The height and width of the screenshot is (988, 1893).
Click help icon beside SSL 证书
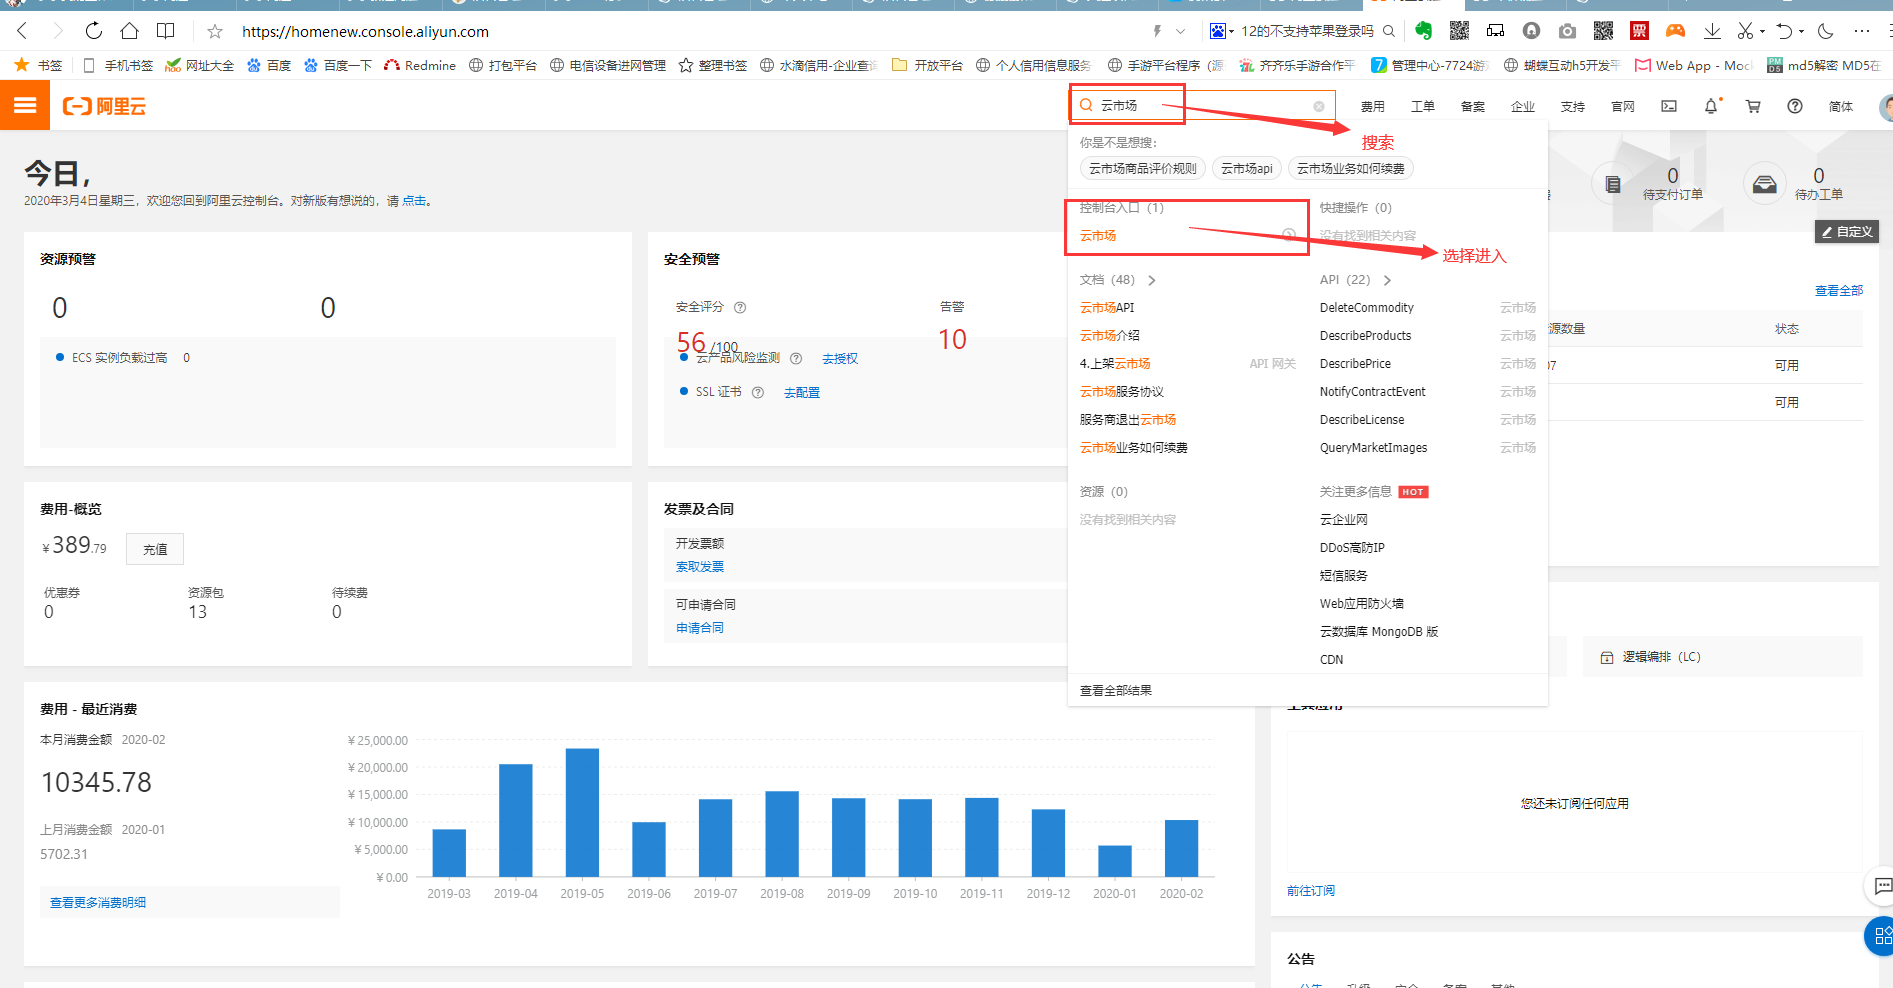point(758,393)
